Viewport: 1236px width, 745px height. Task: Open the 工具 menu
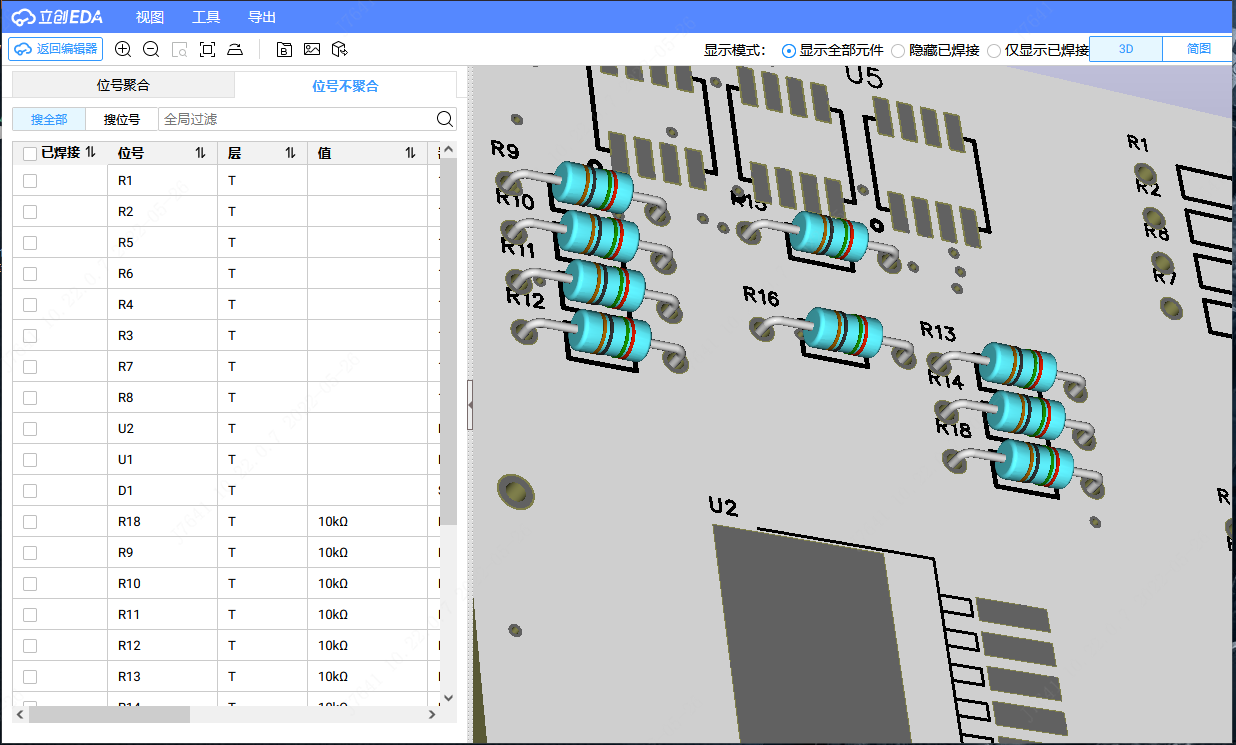206,17
